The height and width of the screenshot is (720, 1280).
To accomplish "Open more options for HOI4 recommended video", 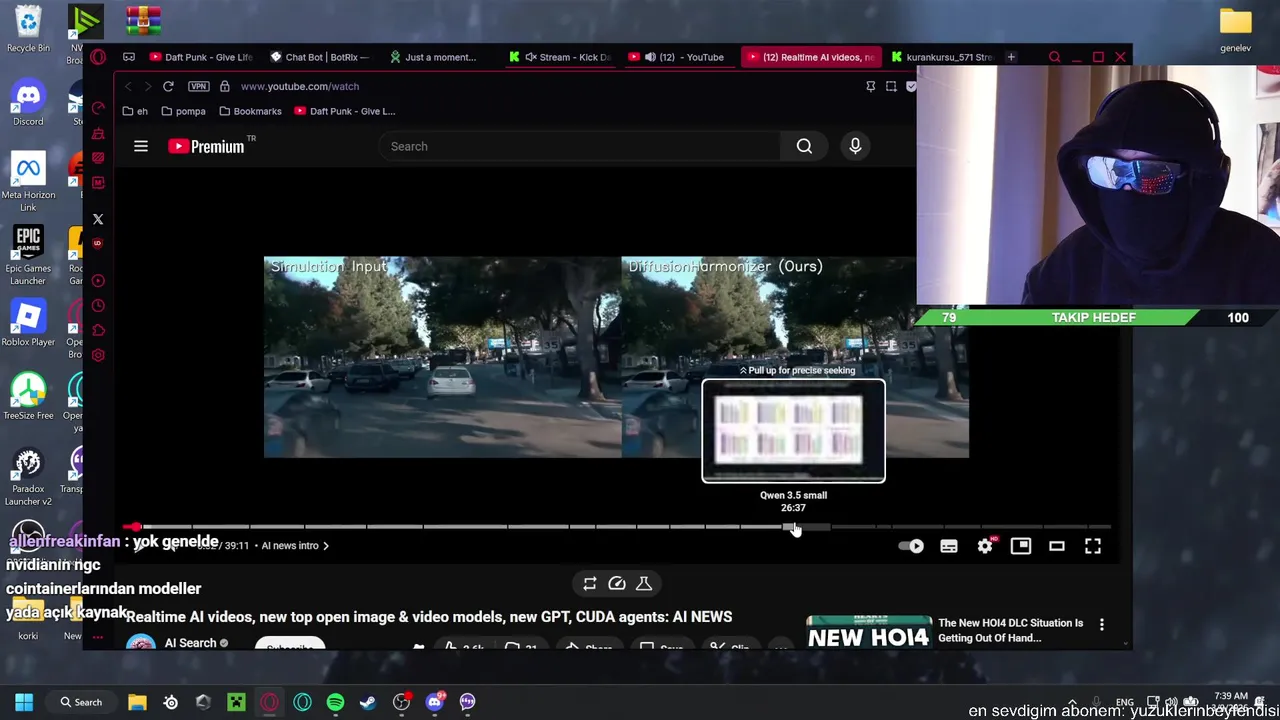I will click(1102, 625).
